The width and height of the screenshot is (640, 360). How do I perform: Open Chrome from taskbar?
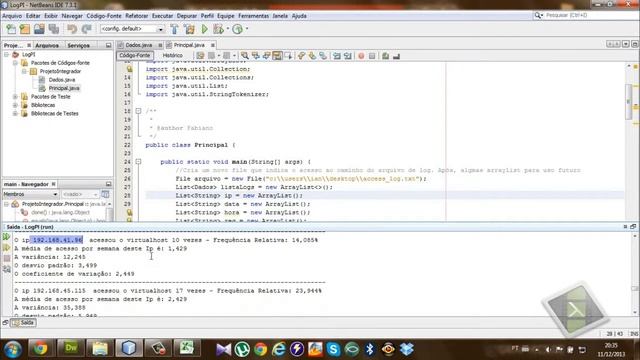pyautogui.click(x=40, y=349)
